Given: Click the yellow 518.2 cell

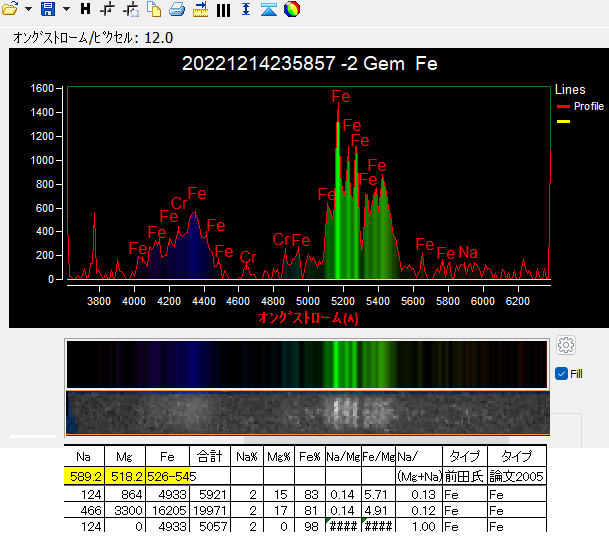Looking at the screenshot, I should pyautogui.click(x=125, y=476).
